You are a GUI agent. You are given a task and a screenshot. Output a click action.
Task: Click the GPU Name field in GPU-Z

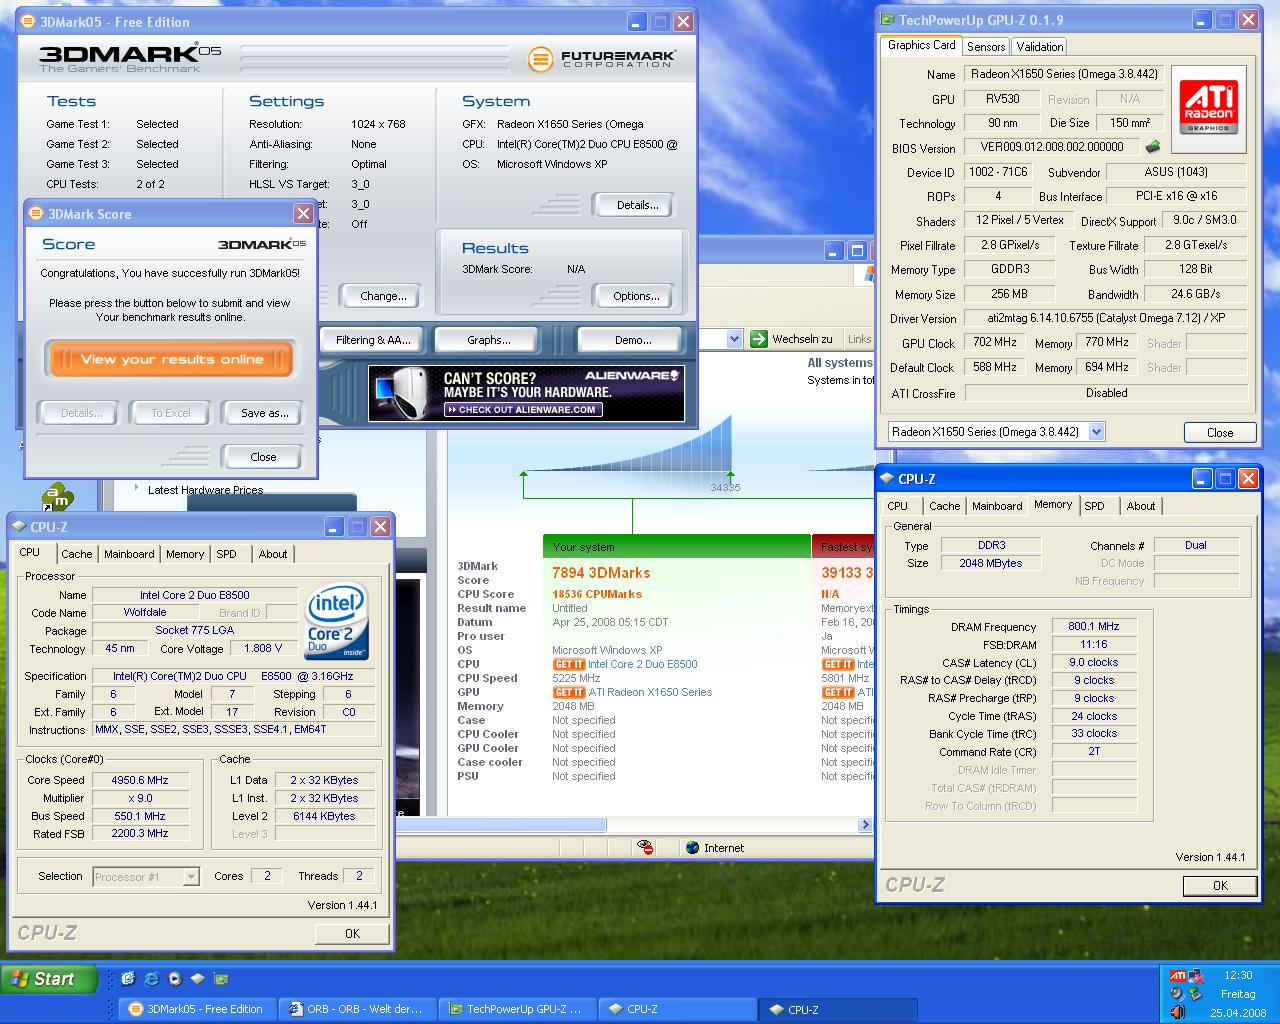coord(1062,74)
